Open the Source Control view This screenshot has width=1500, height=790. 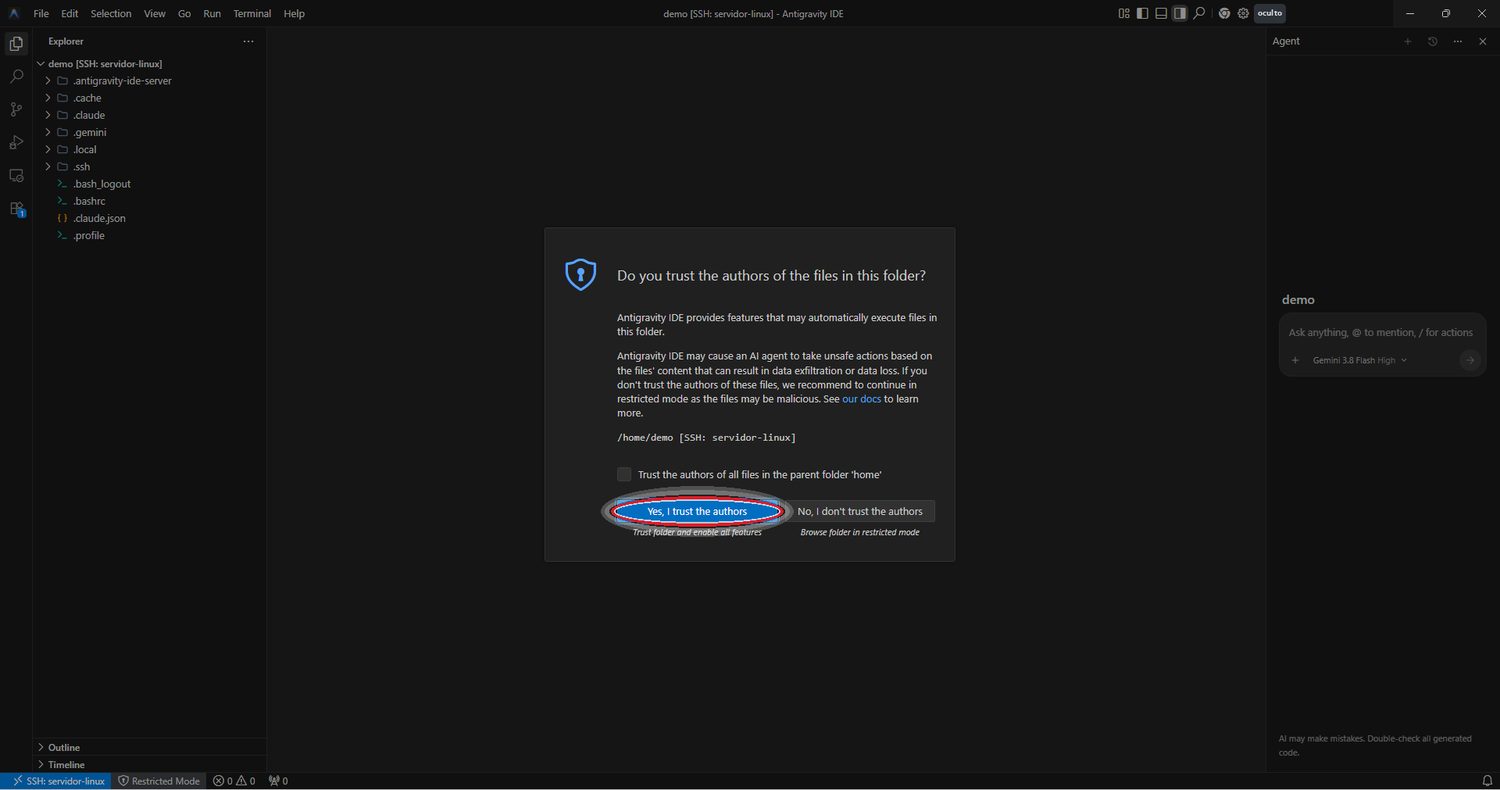tap(16, 109)
